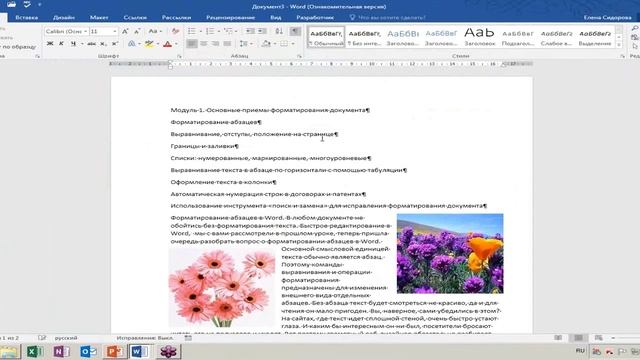Click the pink gerbera flowers image
The height and width of the screenshot is (360, 640).
(x=222, y=288)
